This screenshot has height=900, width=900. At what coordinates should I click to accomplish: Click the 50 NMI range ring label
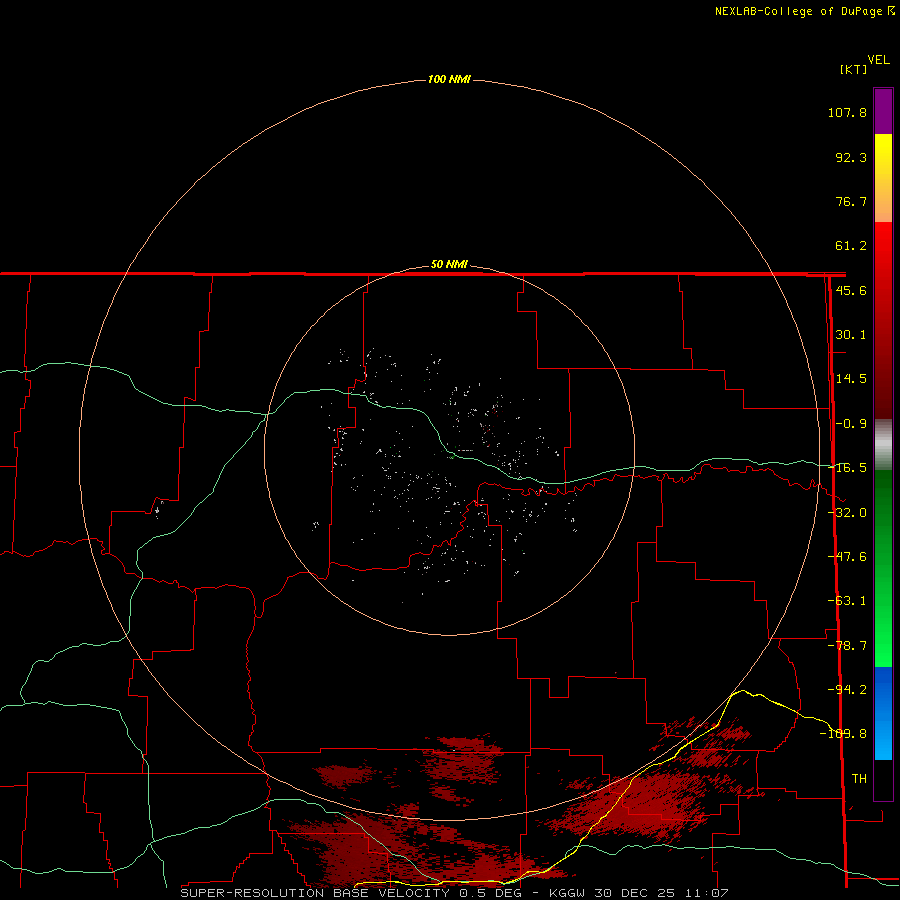click(449, 264)
